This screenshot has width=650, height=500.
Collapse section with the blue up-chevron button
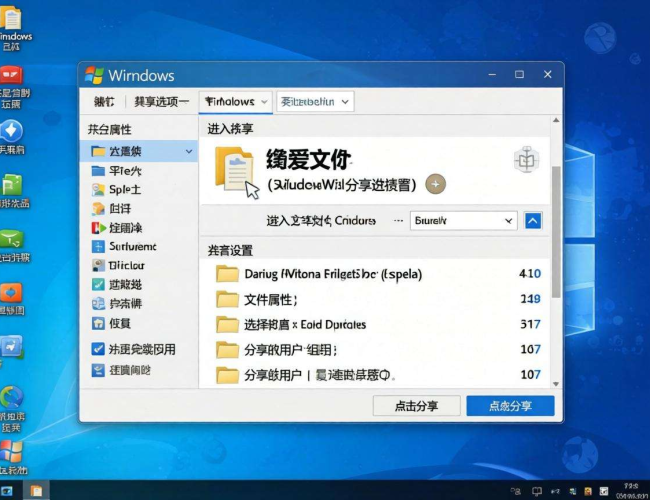point(533,221)
